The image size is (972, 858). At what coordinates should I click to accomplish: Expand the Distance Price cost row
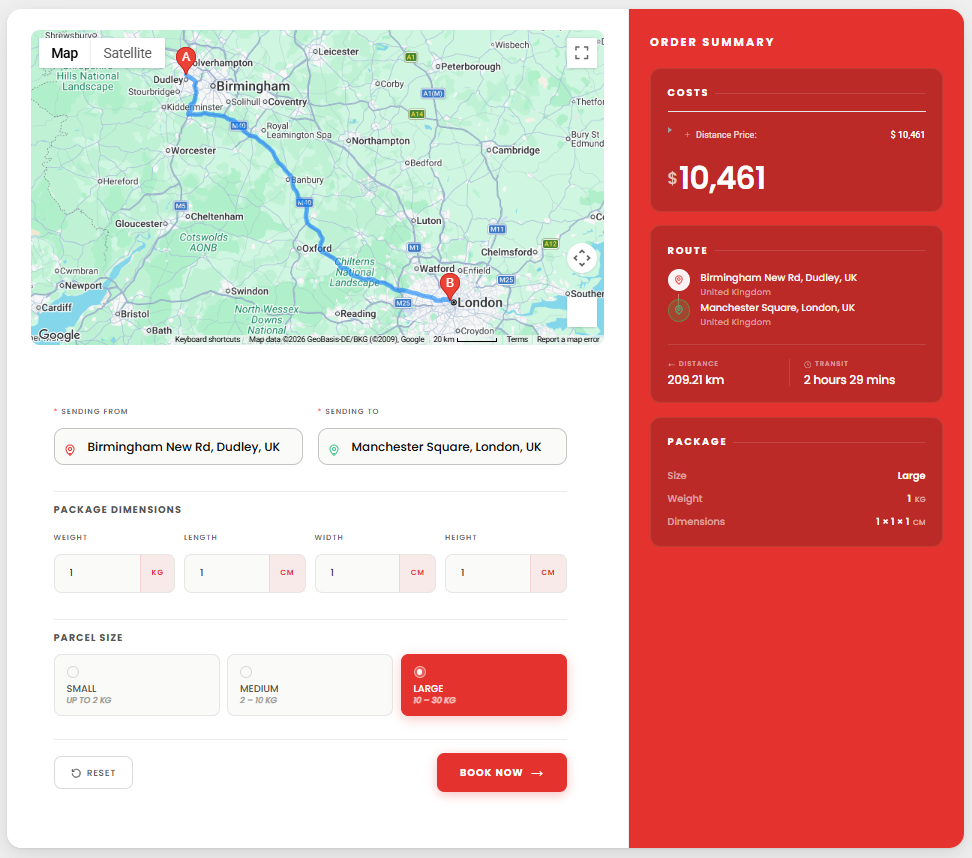[x=669, y=130]
